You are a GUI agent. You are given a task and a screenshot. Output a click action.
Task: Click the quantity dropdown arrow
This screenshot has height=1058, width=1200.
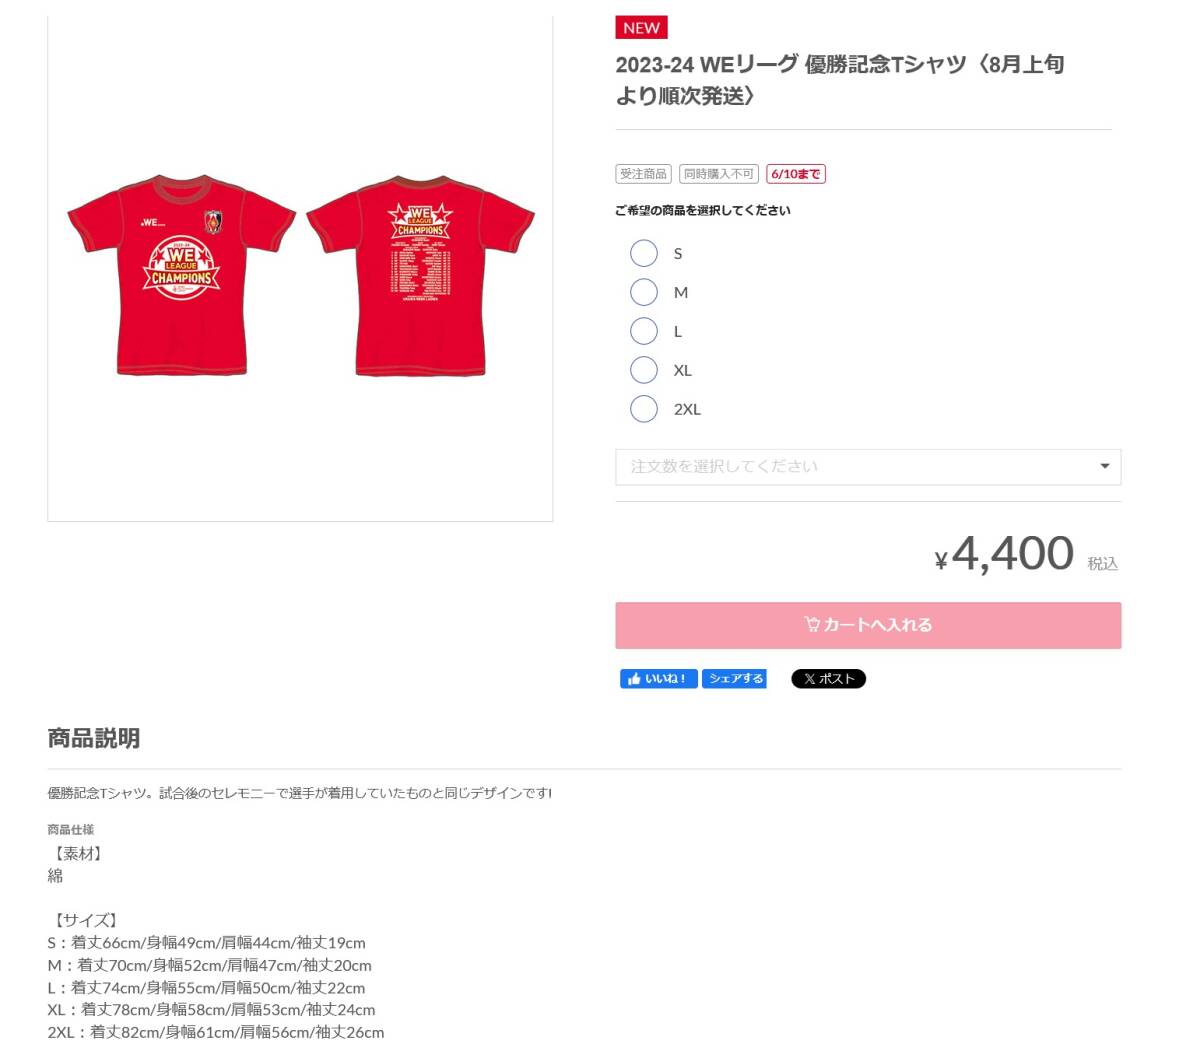[x=1104, y=466]
